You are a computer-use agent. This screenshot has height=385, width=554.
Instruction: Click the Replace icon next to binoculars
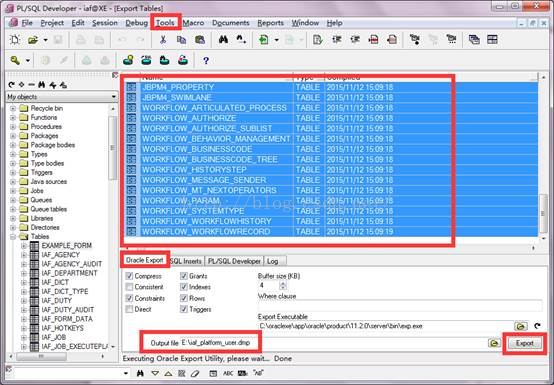241,40
